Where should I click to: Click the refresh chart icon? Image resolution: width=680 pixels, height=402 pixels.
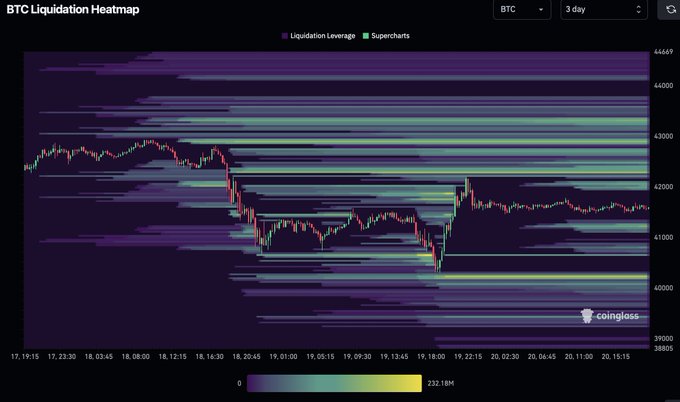point(670,10)
